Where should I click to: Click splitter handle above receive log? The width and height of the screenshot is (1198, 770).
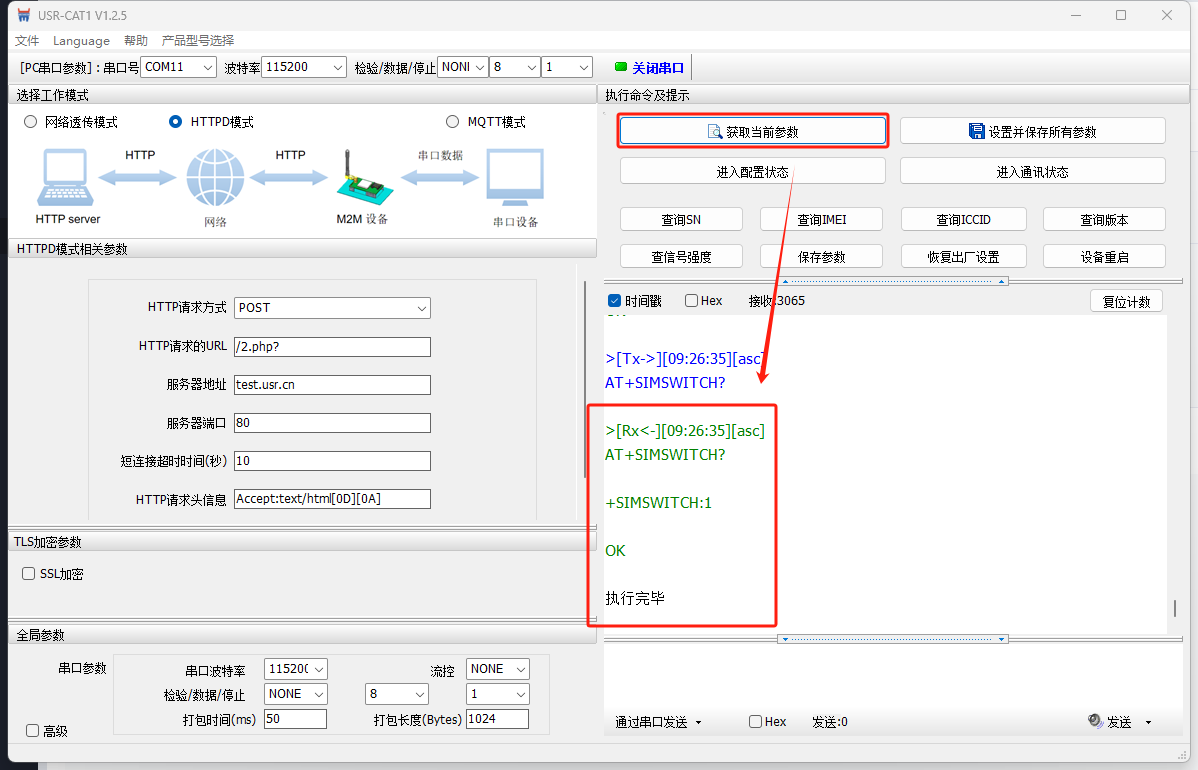pyautogui.click(x=893, y=281)
